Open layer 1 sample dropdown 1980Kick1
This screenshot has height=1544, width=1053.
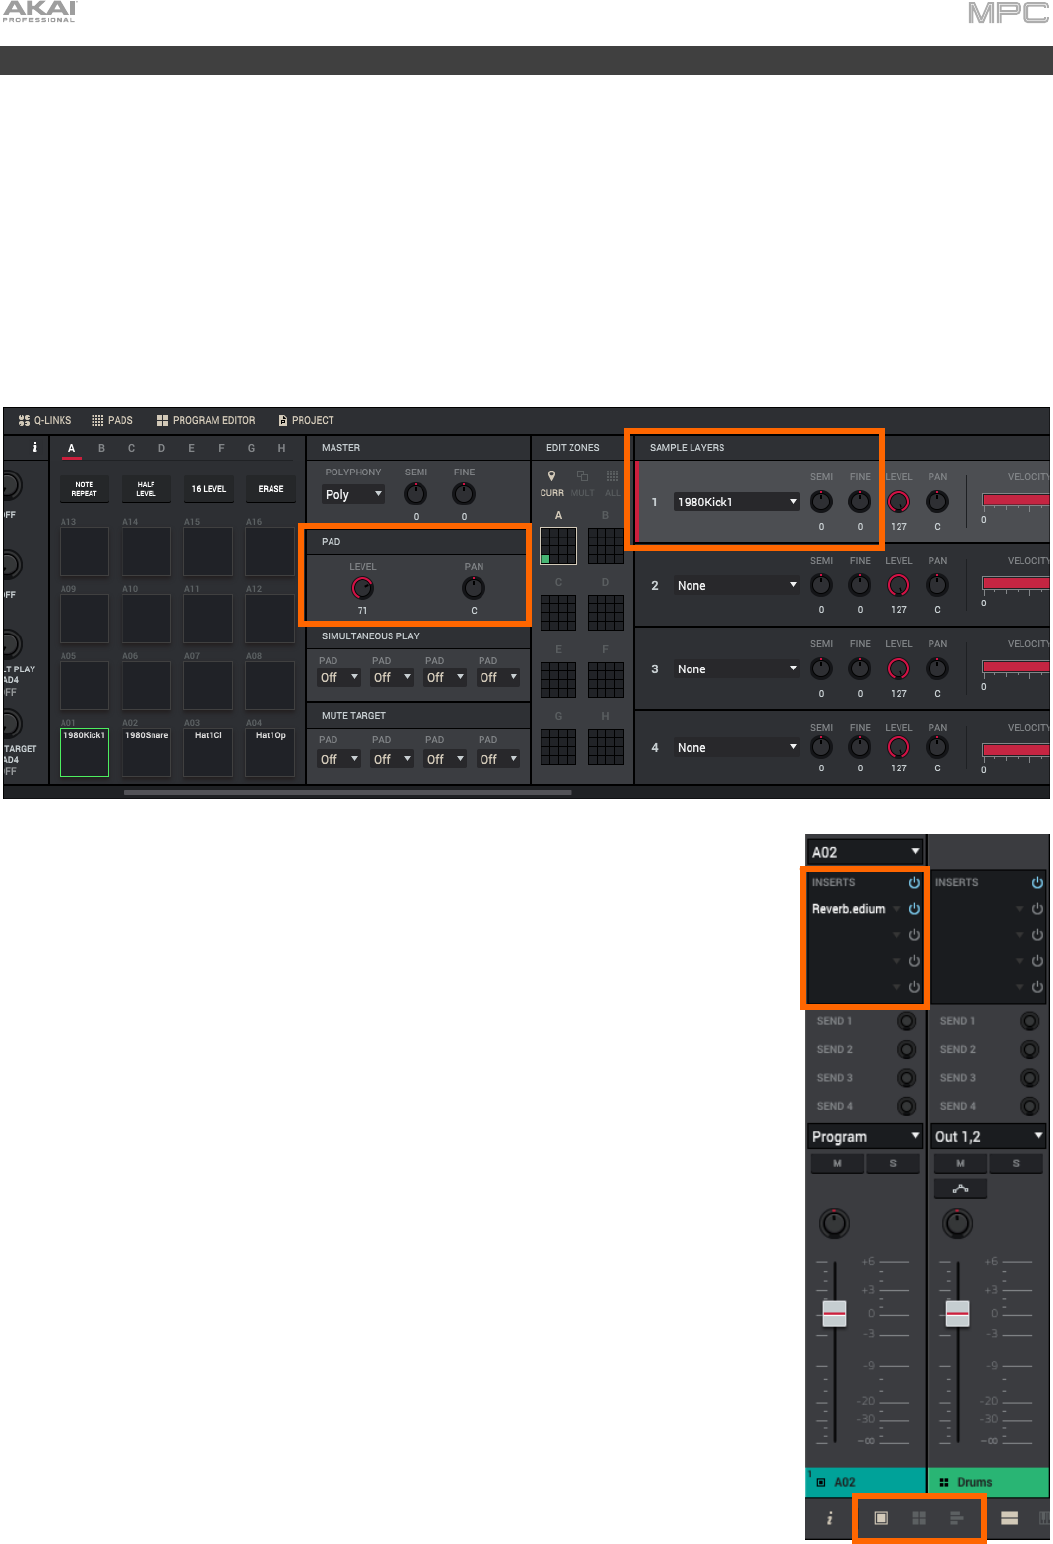[737, 502]
